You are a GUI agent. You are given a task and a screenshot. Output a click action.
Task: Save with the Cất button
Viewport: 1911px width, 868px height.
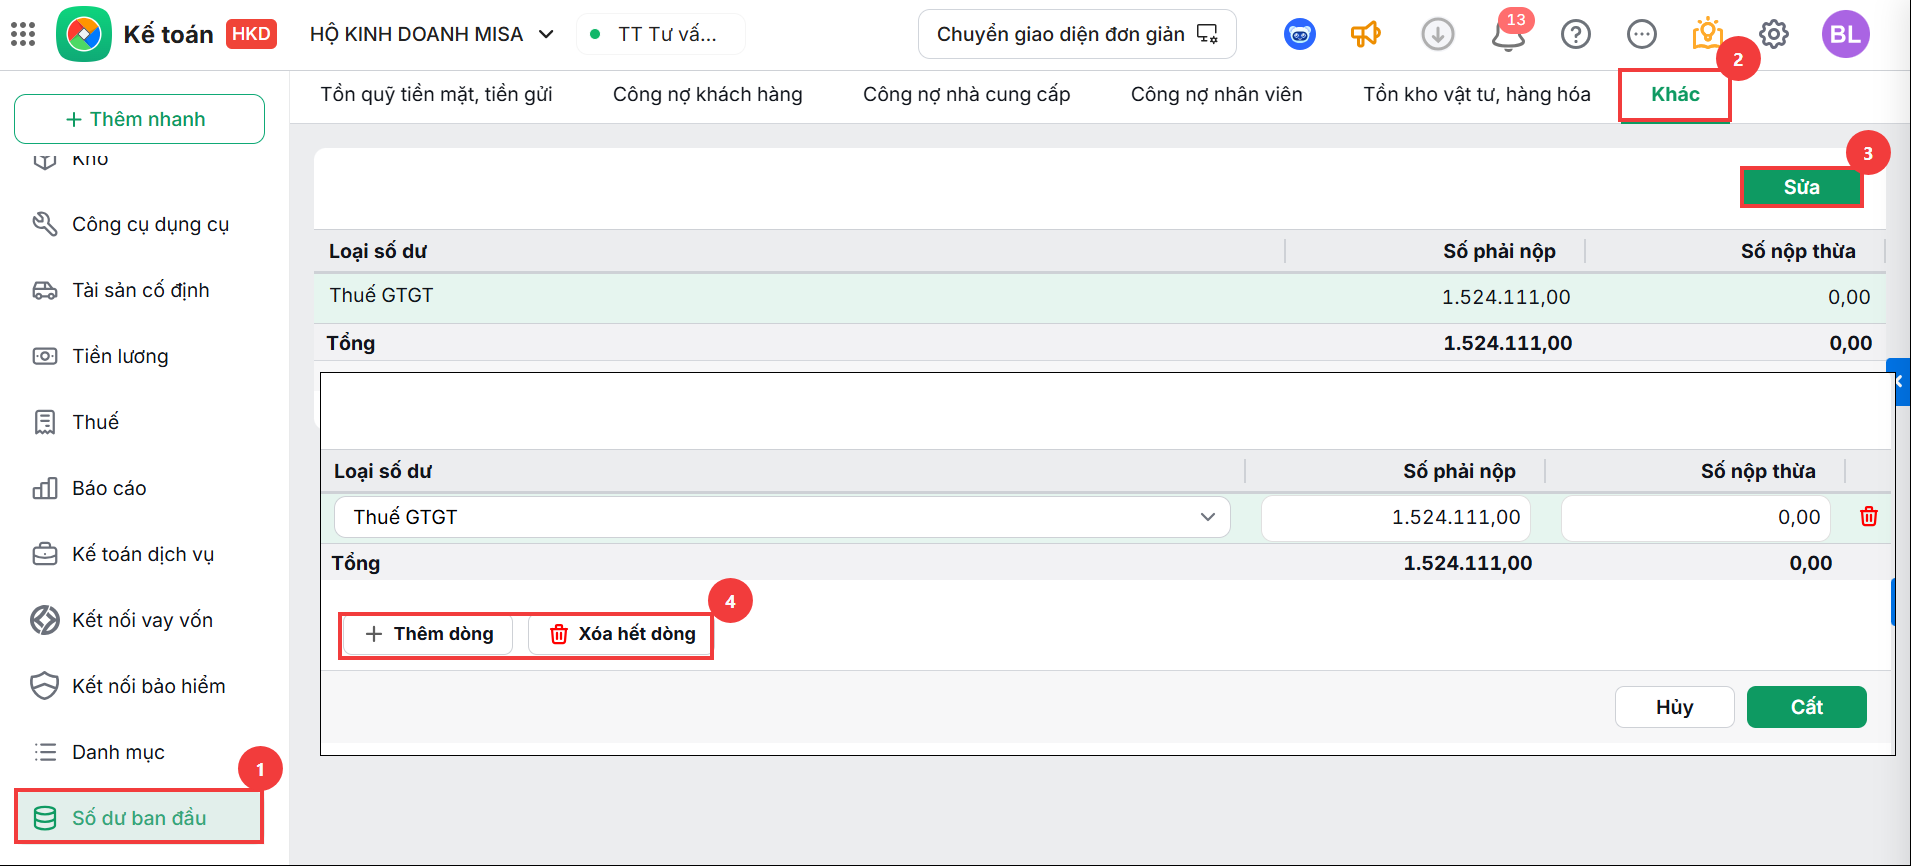pyautogui.click(x=1807, y=707)
